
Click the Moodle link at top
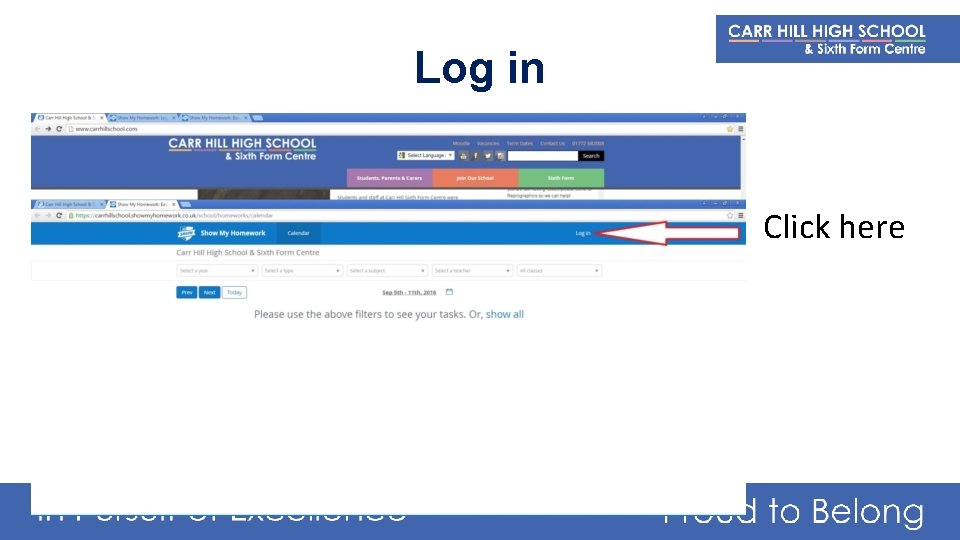click(461, 143)
